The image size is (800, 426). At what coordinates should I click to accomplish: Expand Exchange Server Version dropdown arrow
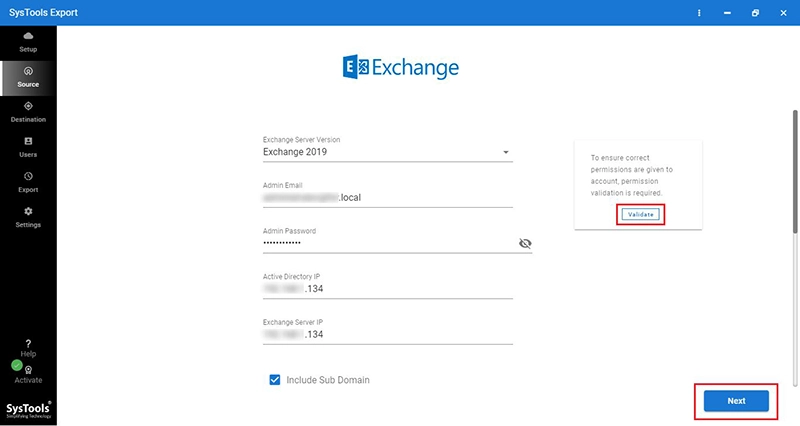click(506, 152)
